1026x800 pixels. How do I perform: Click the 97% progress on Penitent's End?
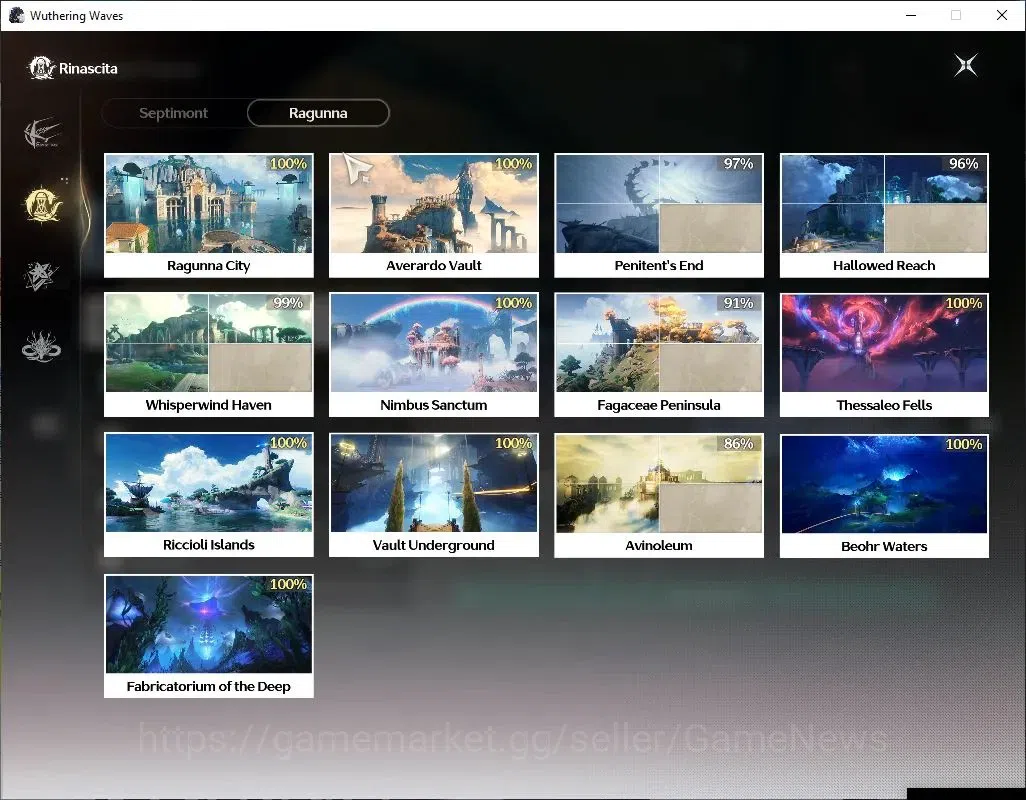coord(738,164)
